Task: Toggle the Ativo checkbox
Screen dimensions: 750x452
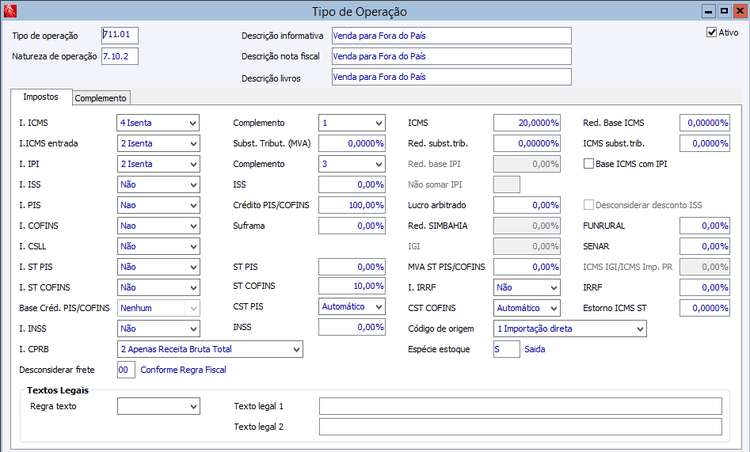Action: (x=711, y=32)
